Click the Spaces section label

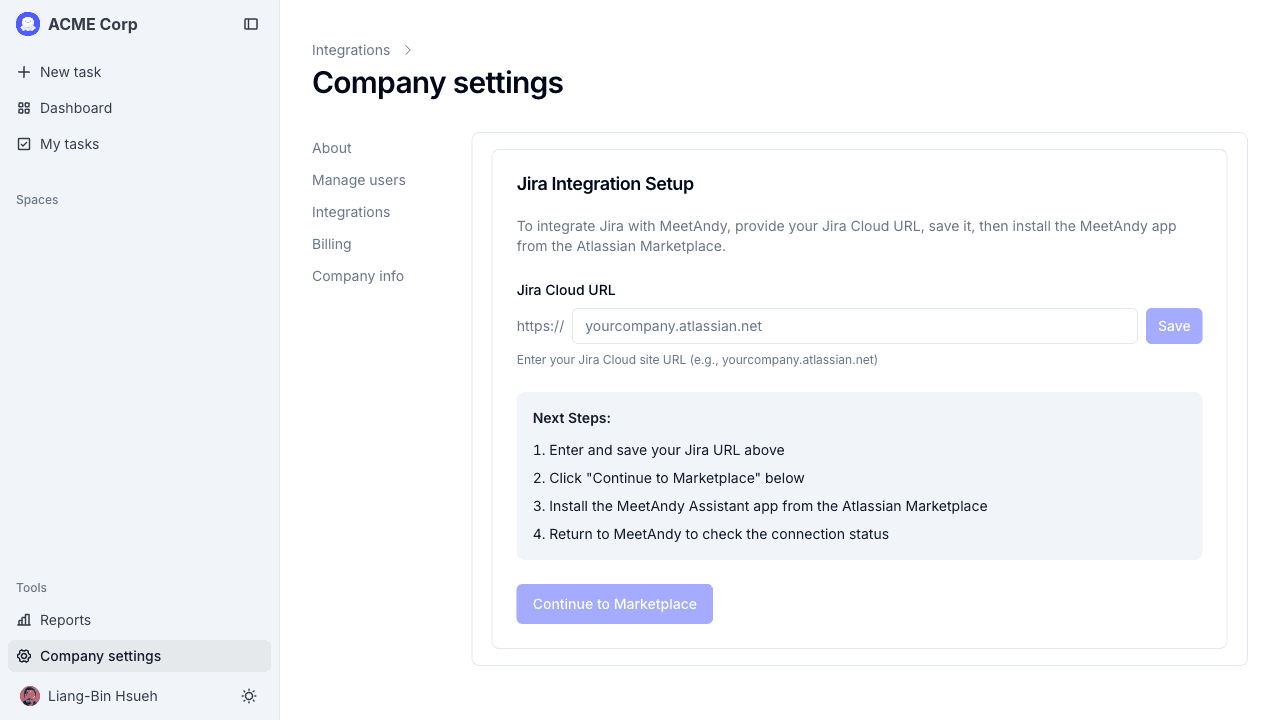coord(37,200)
